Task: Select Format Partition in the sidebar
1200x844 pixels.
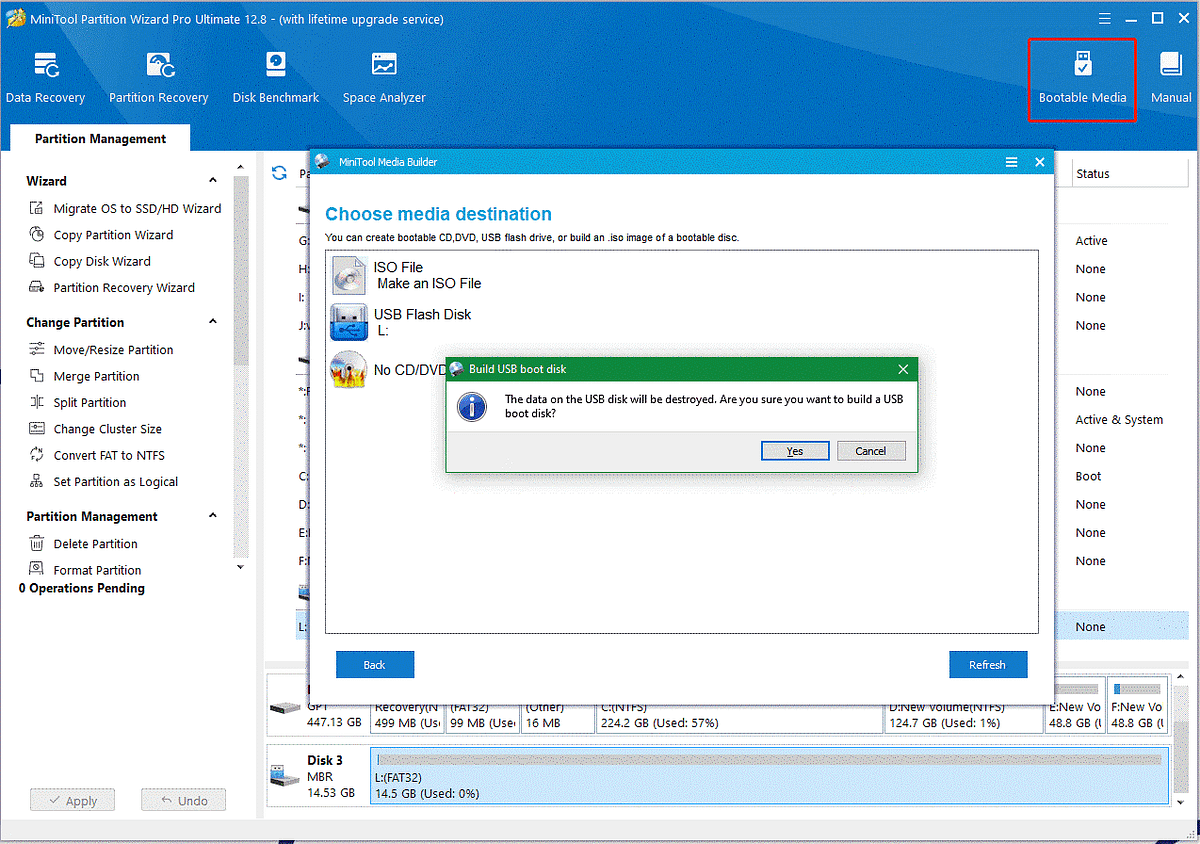Action: coord(97,569)
